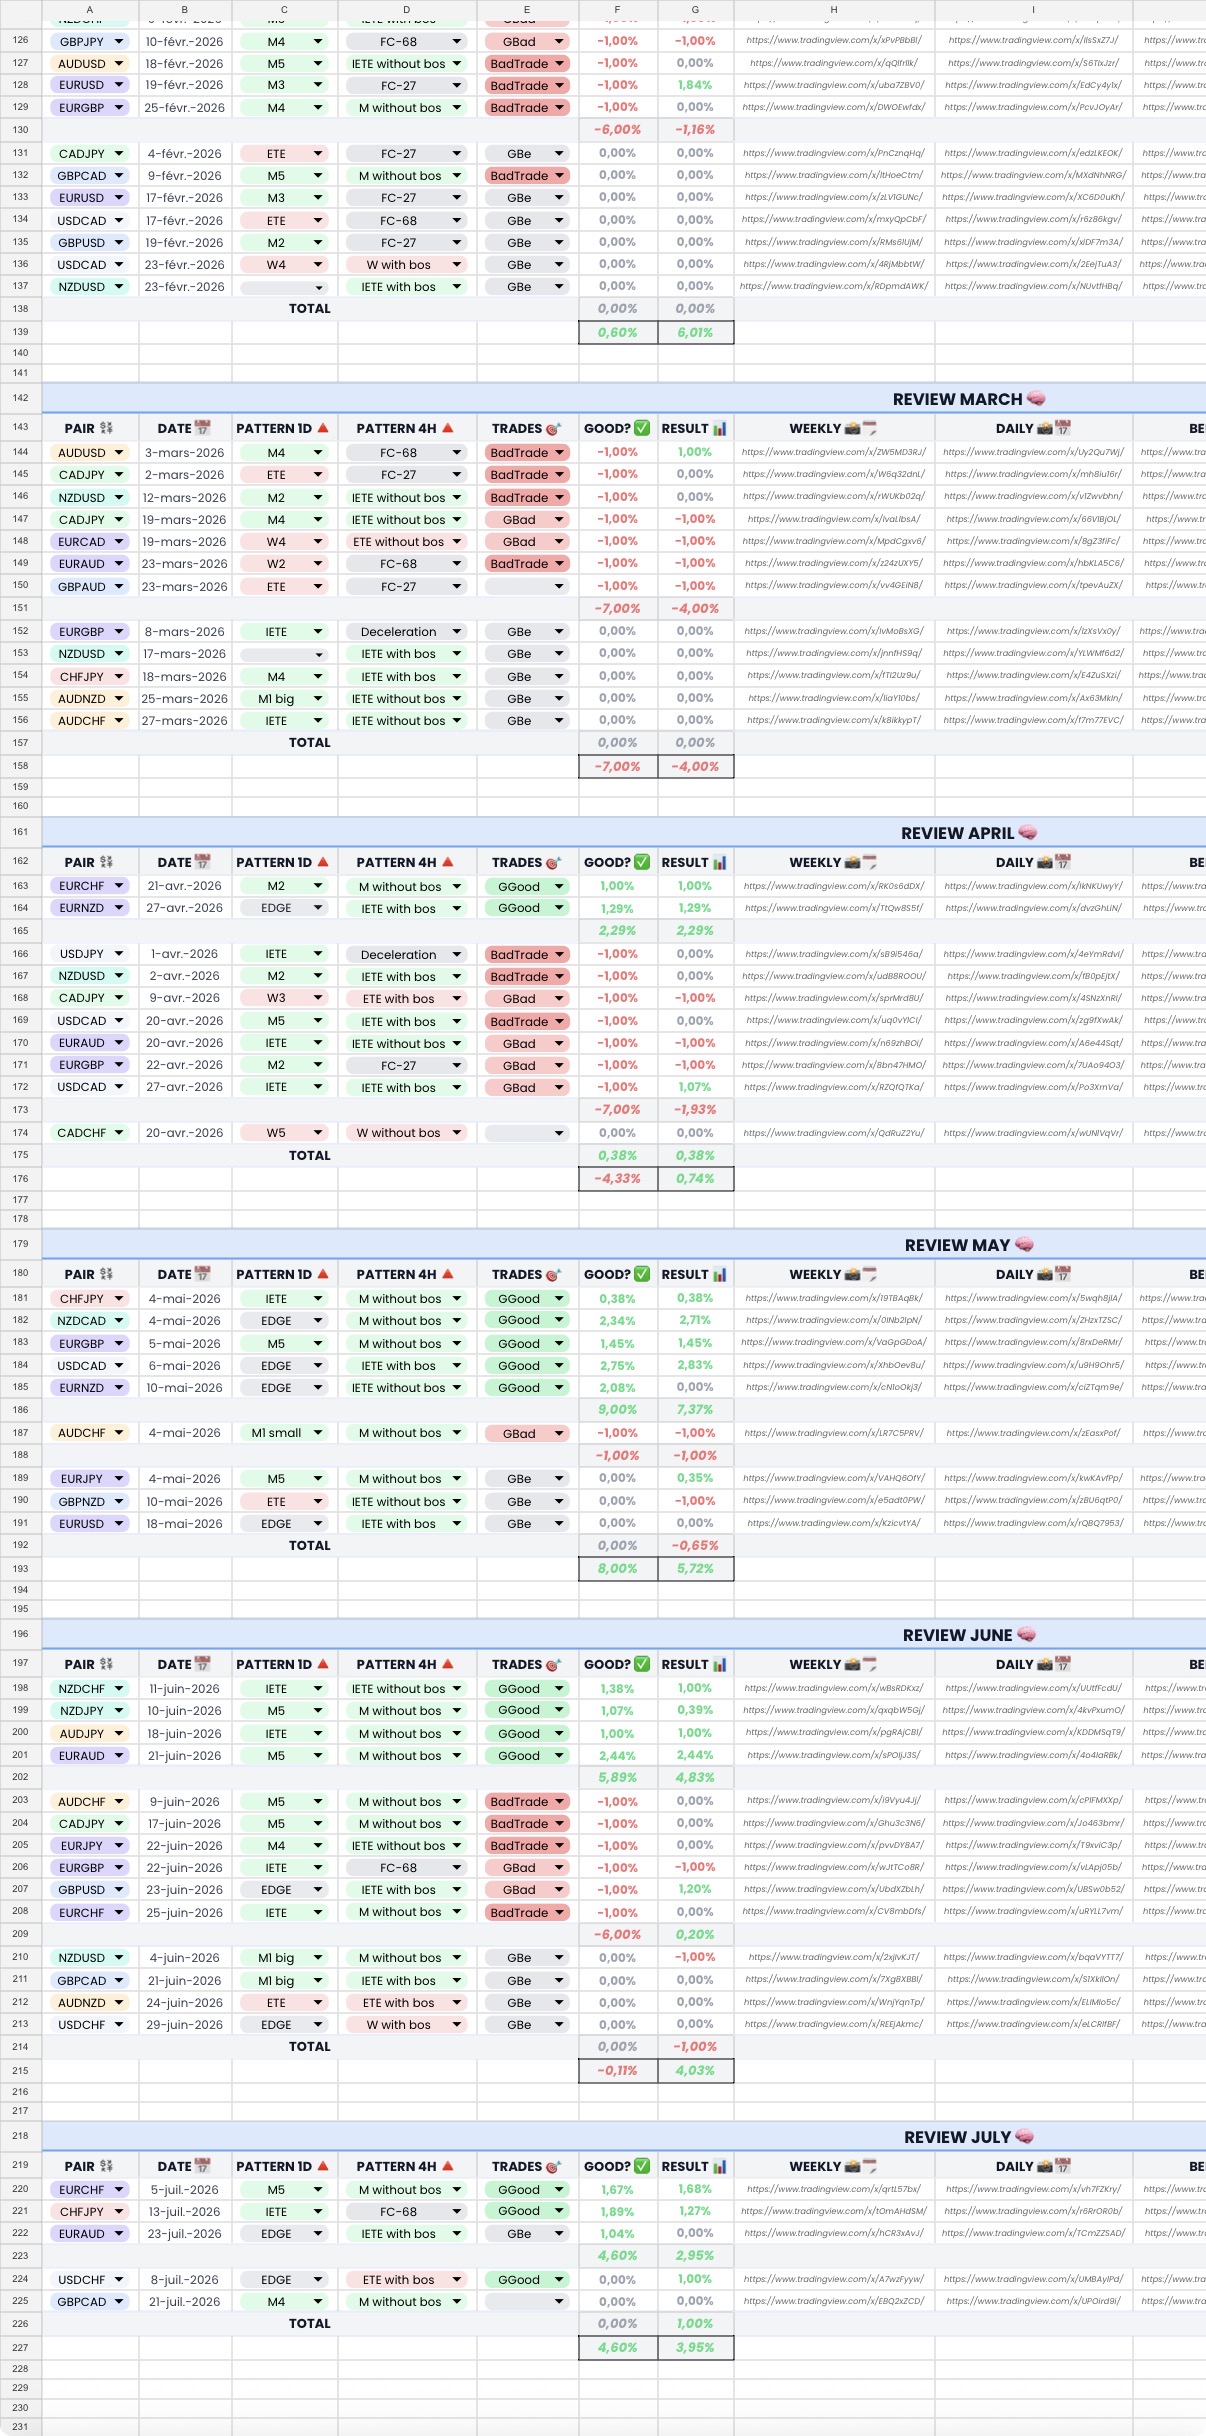Select the date cell 29-juin-2026
The height and width of the screenshot is (2436, 1206).
tap(185, 2024)
